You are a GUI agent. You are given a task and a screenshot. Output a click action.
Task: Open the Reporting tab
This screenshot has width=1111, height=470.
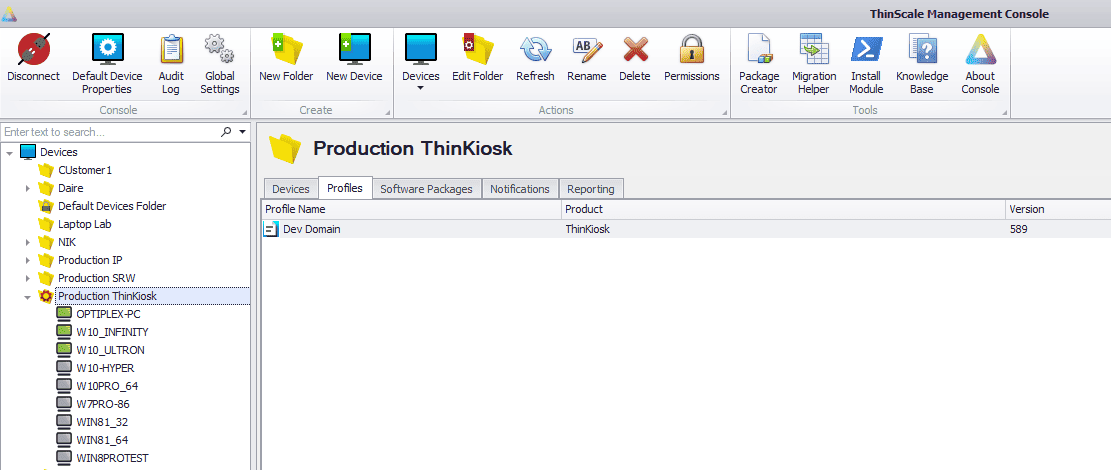click(x=592, y=189)
